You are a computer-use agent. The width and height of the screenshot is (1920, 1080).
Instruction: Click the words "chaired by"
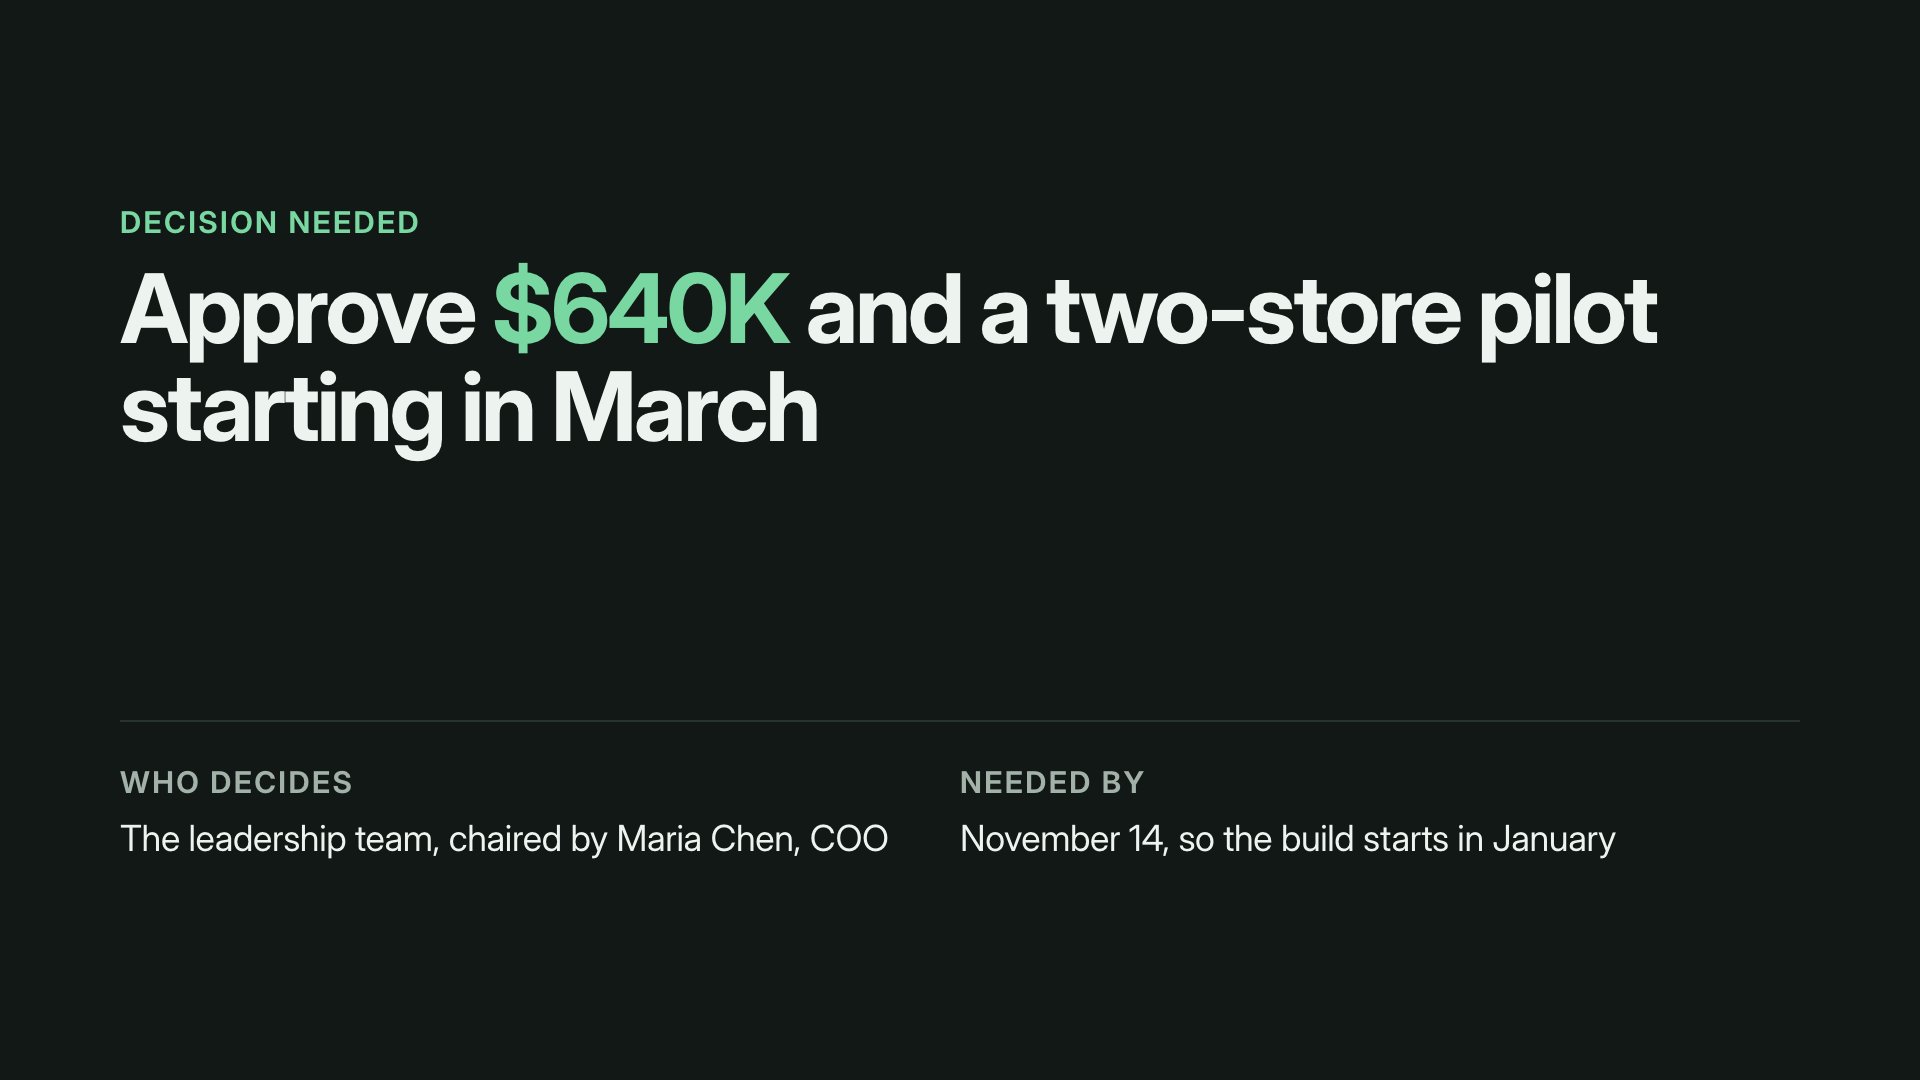pyautogui.click(x=528, y=839)
